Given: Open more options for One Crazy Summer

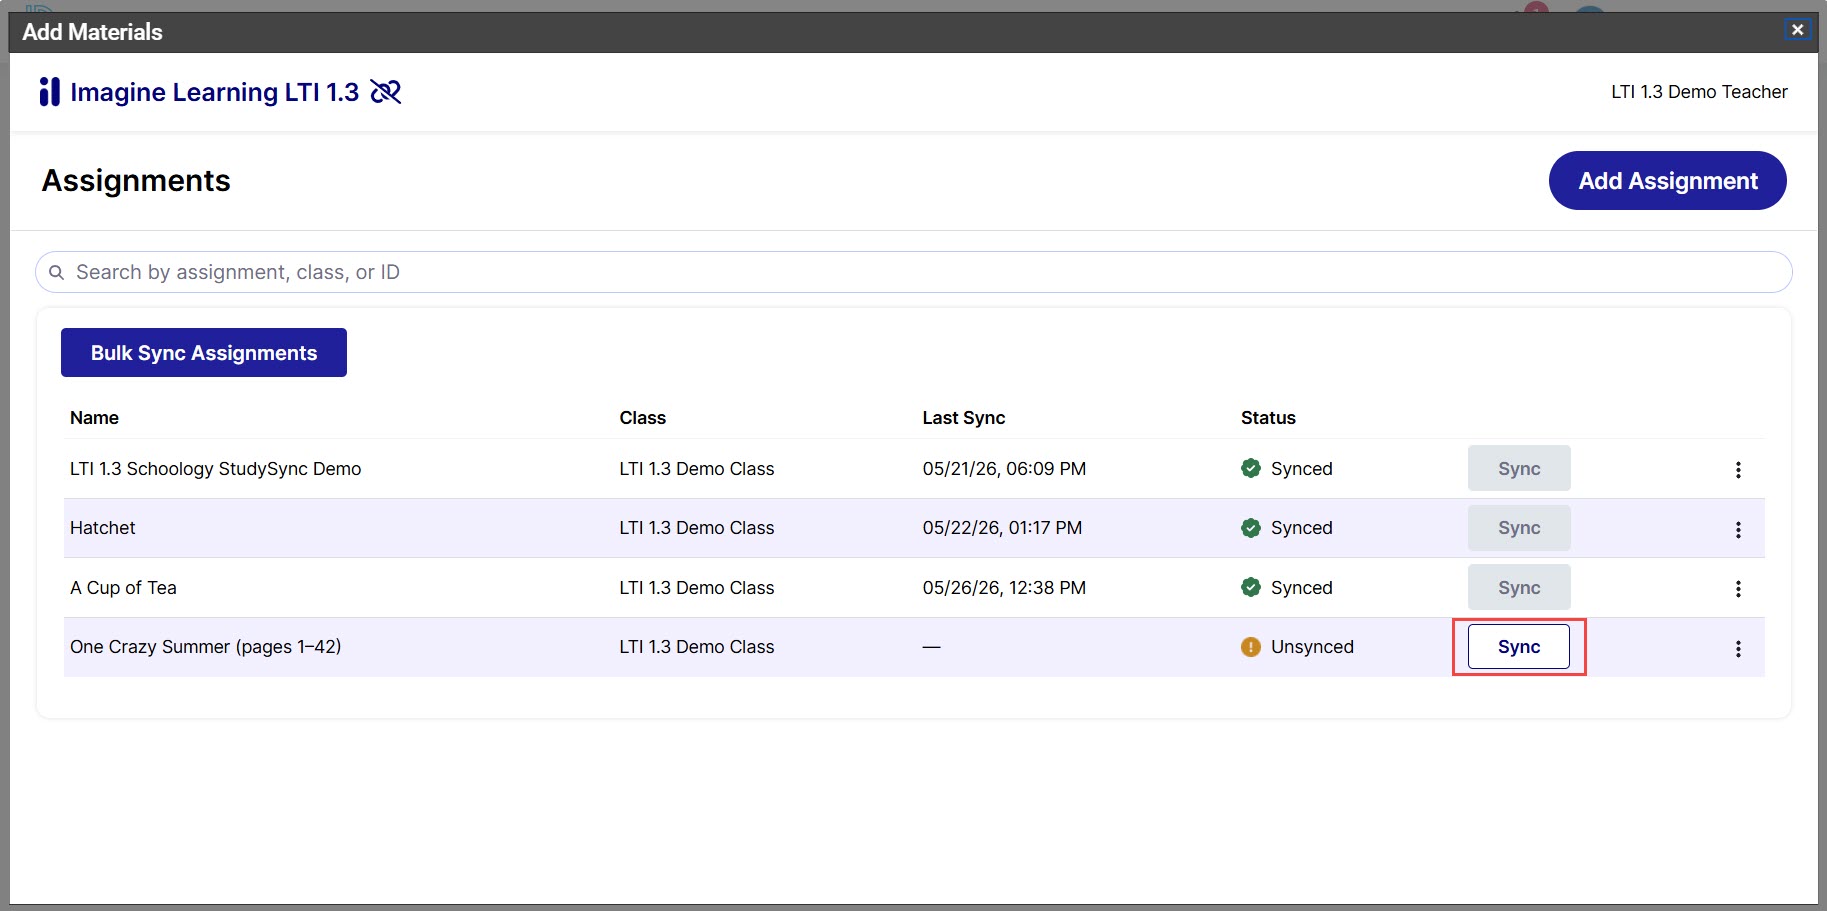Looking at the screenshot, I should pyautogui.click(x=1738, y=649).
